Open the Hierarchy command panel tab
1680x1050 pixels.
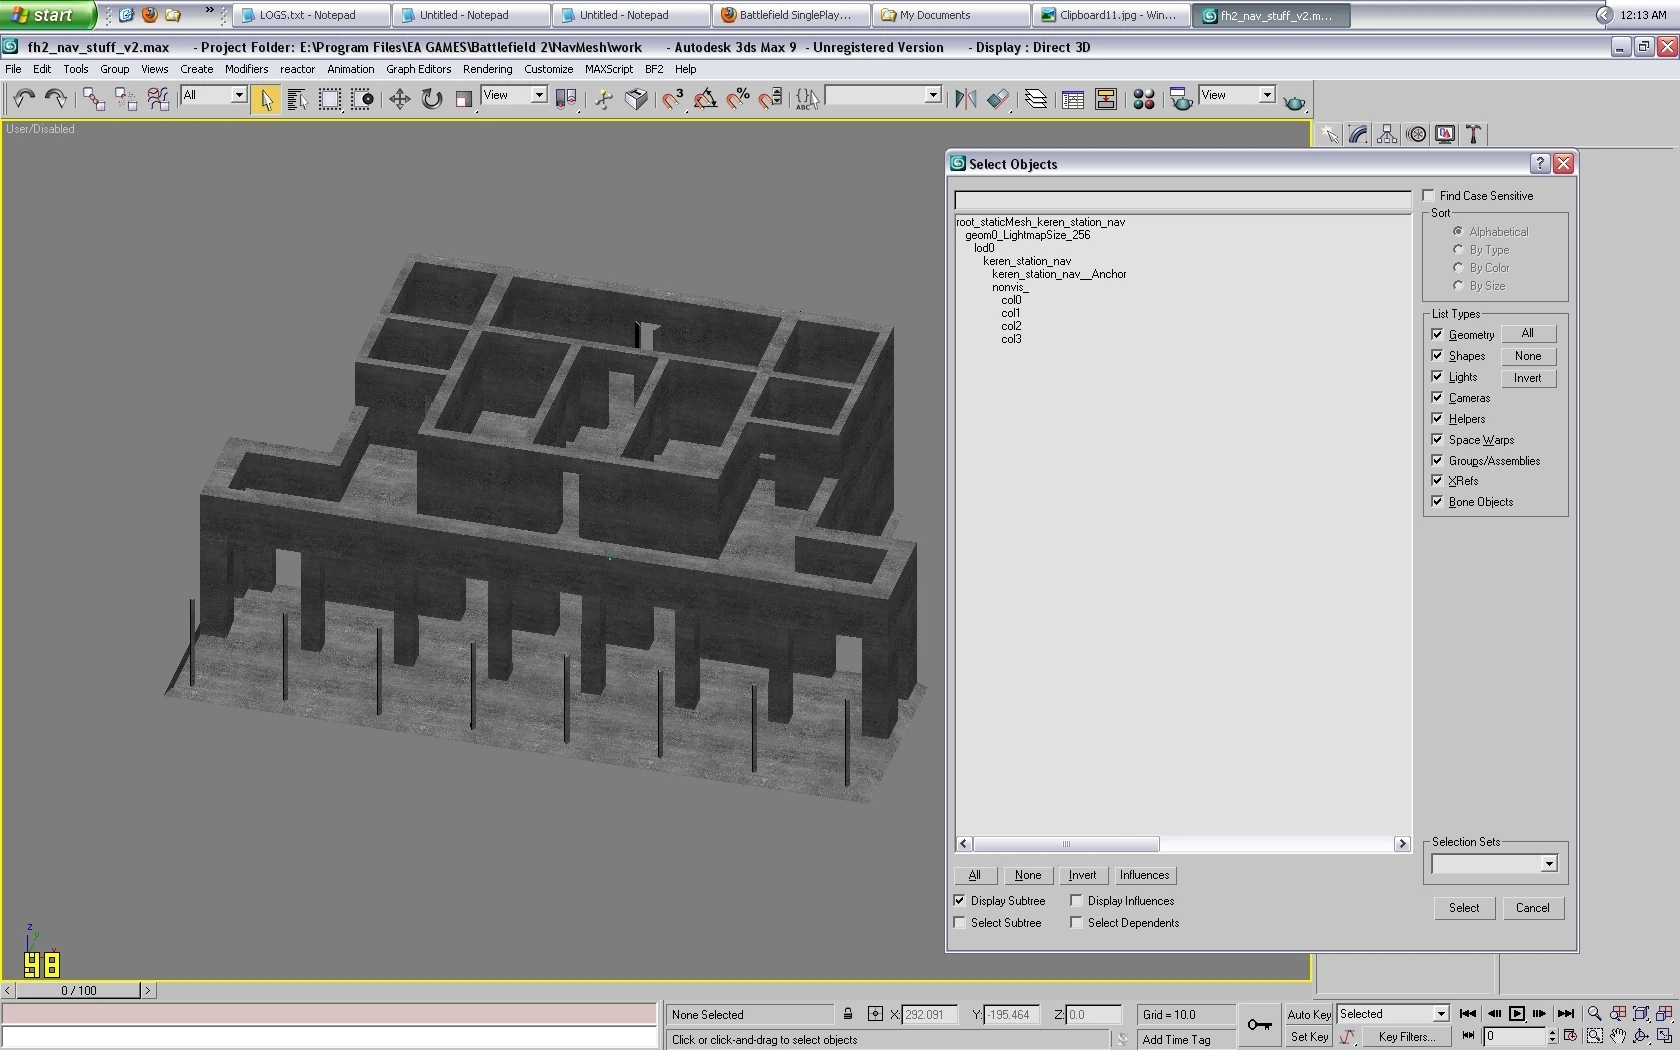click(x=1387, y=134)
